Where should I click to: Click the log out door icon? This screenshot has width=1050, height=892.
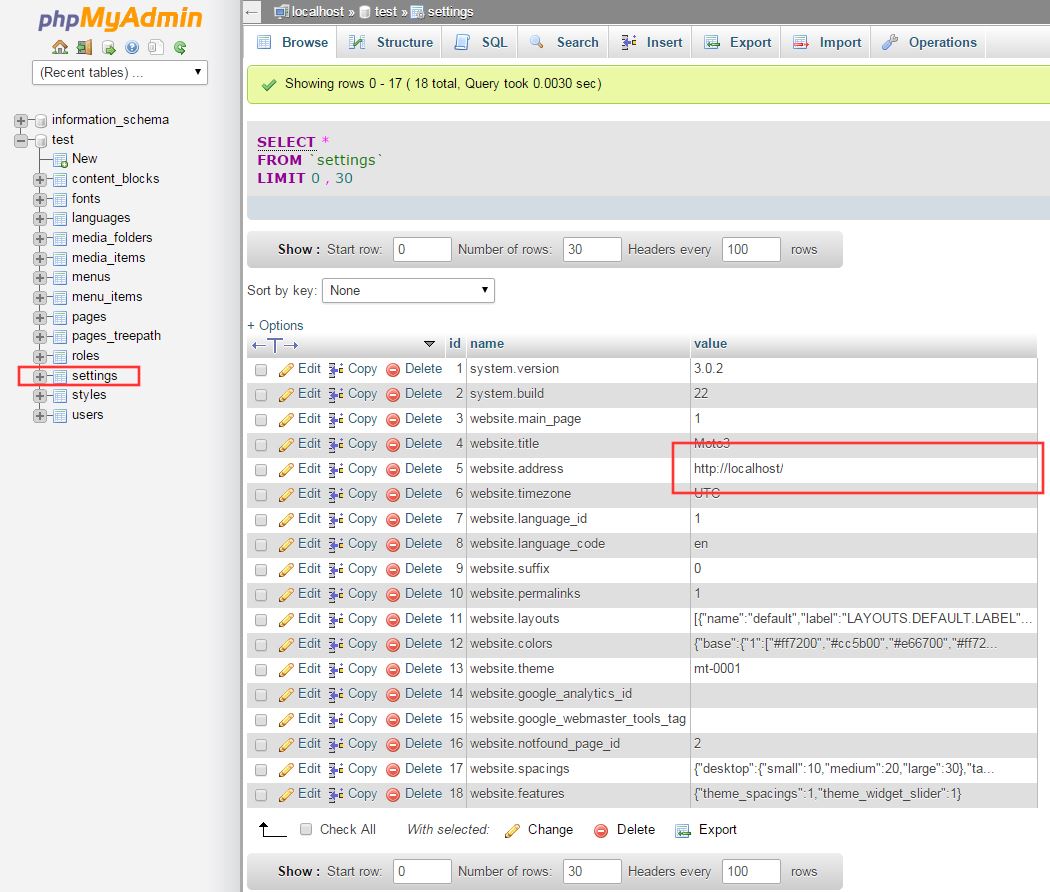(84, 47)
